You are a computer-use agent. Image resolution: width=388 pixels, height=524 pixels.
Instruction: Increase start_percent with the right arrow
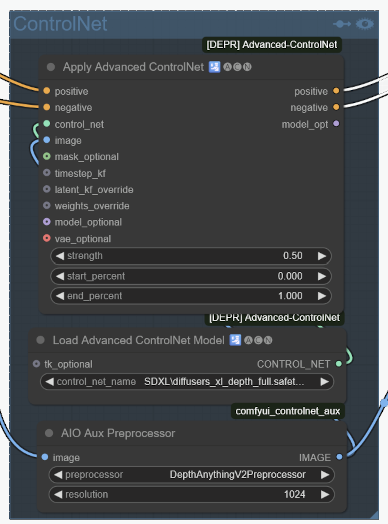tap(322, 276)
